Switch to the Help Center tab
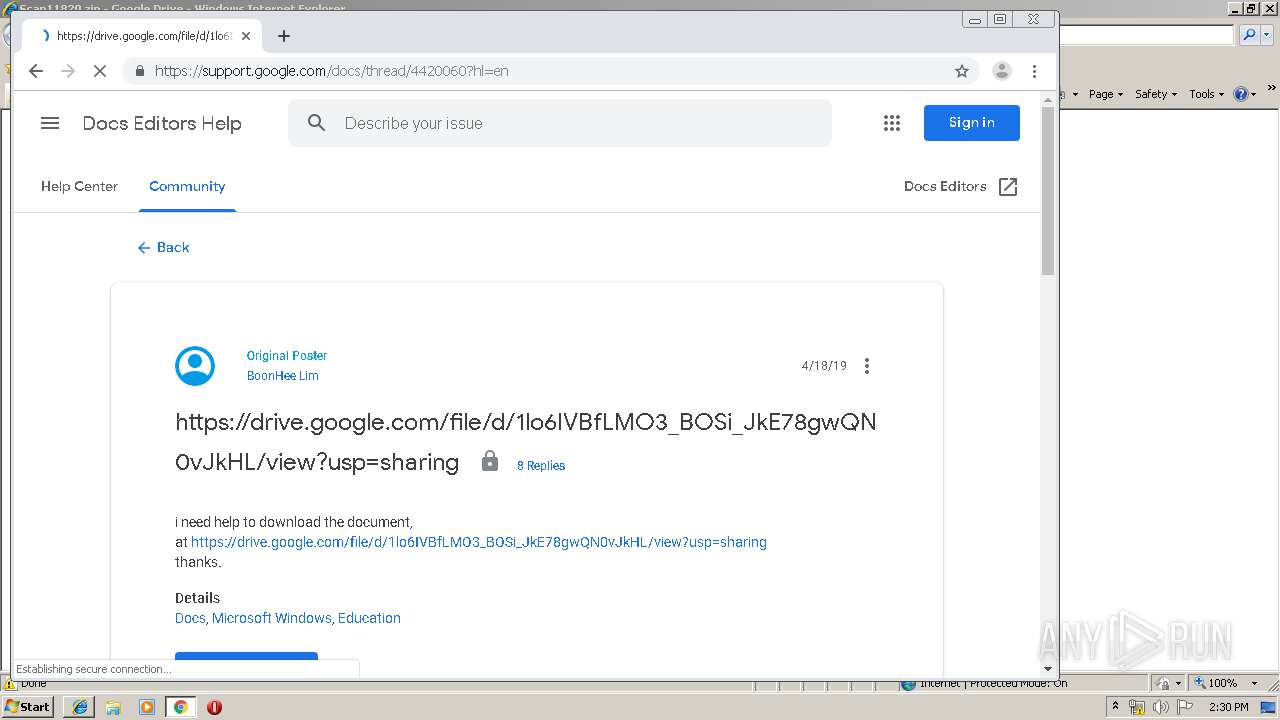This screenshot has height=720, width=1280. click(x=79, y=186)
